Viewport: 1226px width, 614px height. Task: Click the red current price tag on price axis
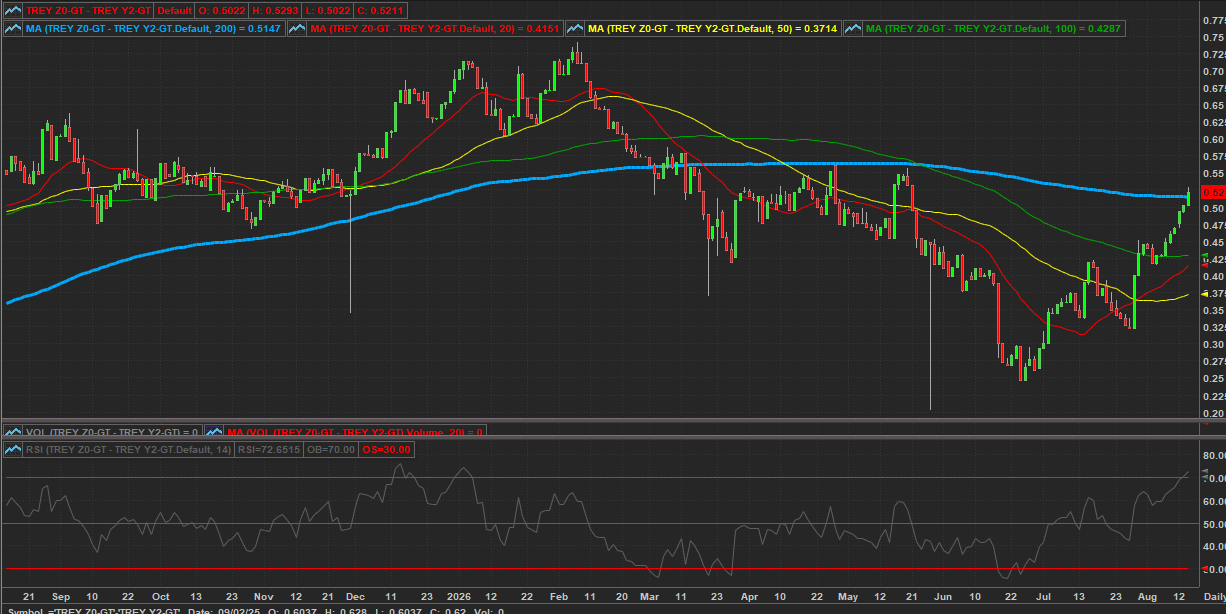[x=1211, y=191]
